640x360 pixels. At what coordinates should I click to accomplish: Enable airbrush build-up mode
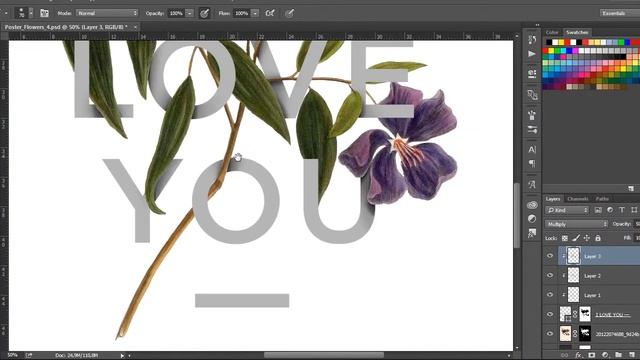270,13
